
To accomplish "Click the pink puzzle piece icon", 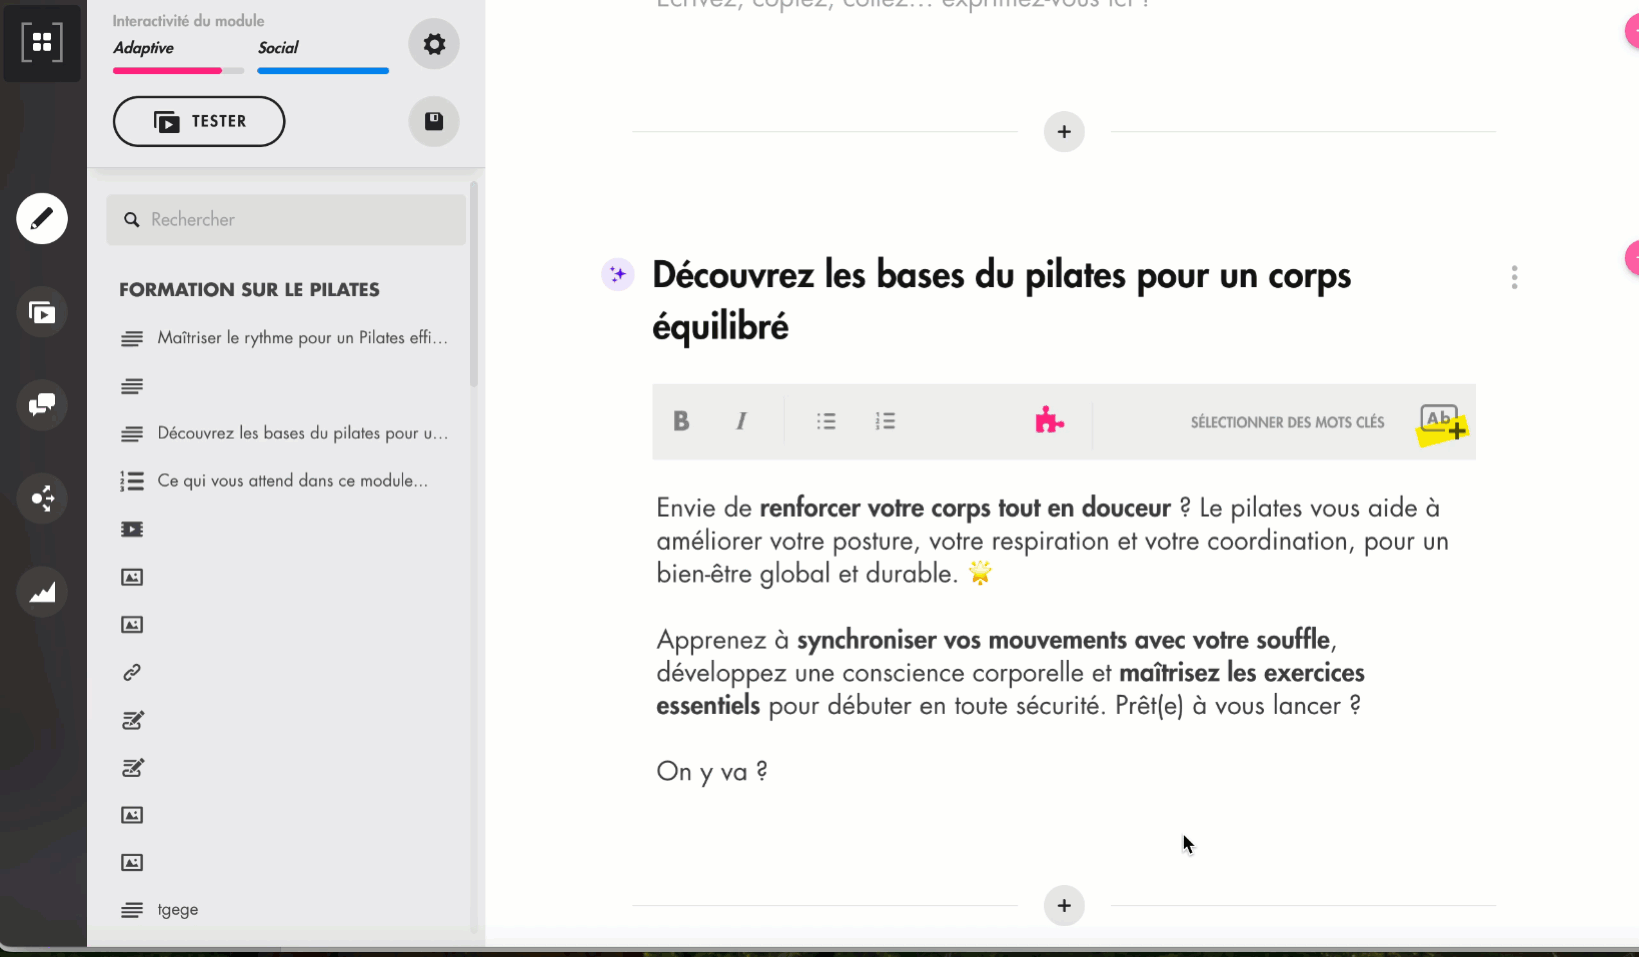I will point(1049,421).
